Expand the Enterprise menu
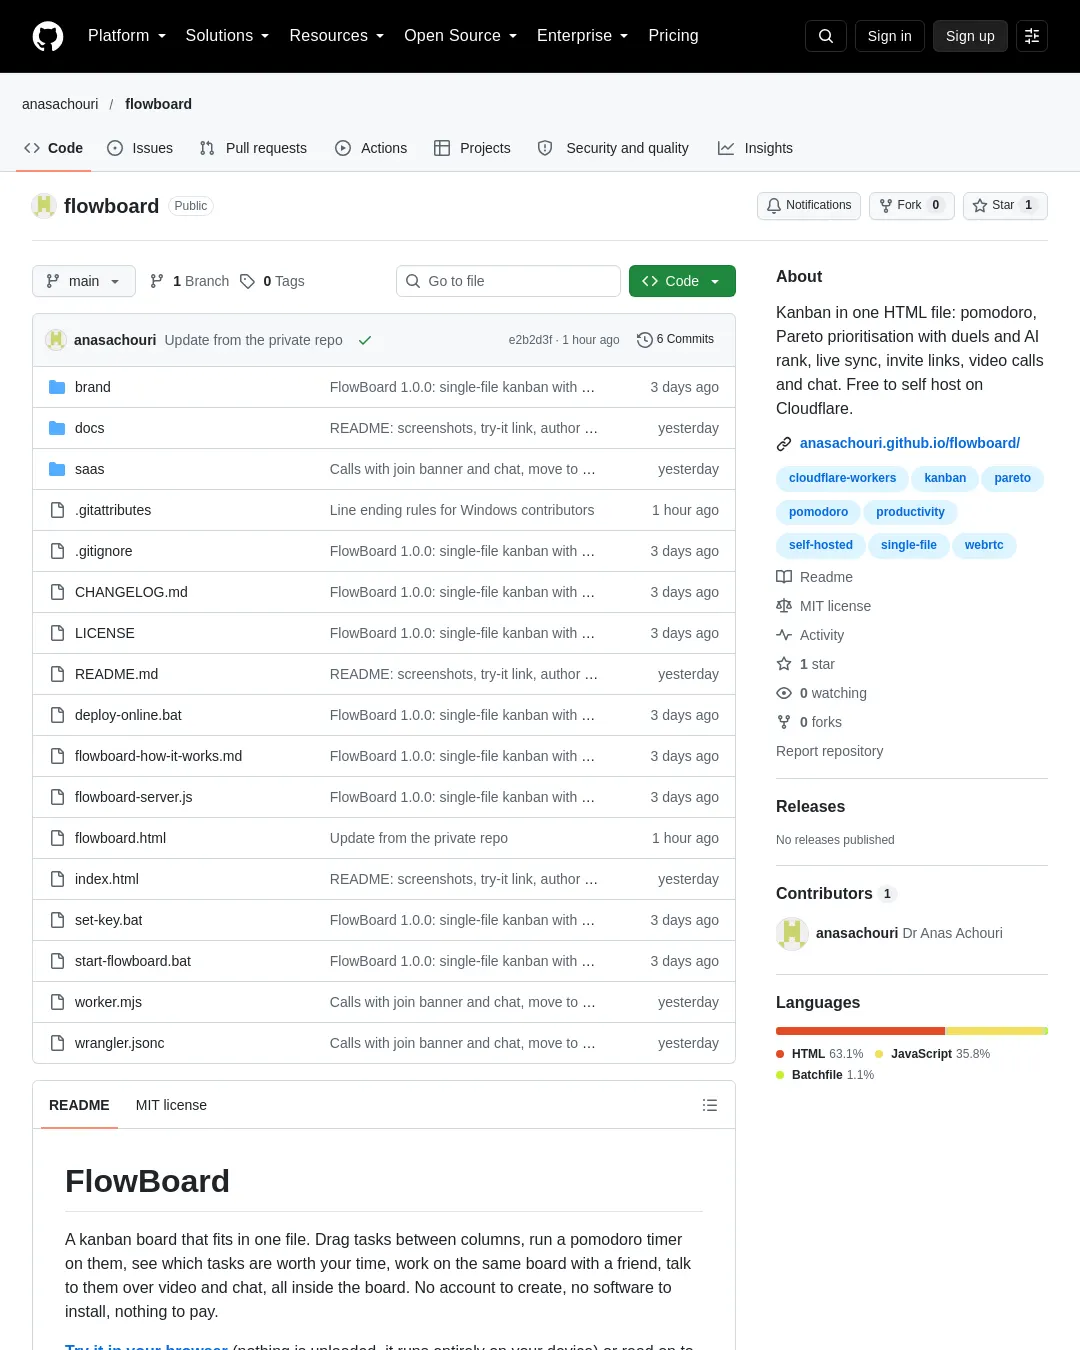Screen dimensions: 1080x1350 tap(583, 36)
